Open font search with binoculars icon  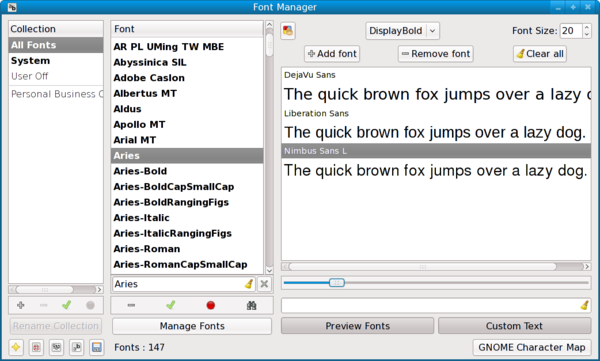[251, 305]
